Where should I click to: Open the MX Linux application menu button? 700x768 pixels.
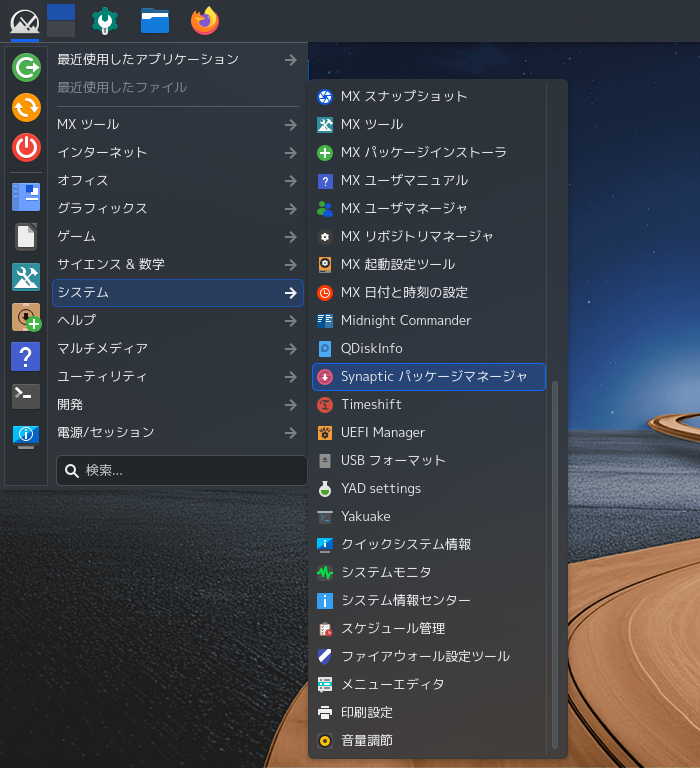coord(25,22)
